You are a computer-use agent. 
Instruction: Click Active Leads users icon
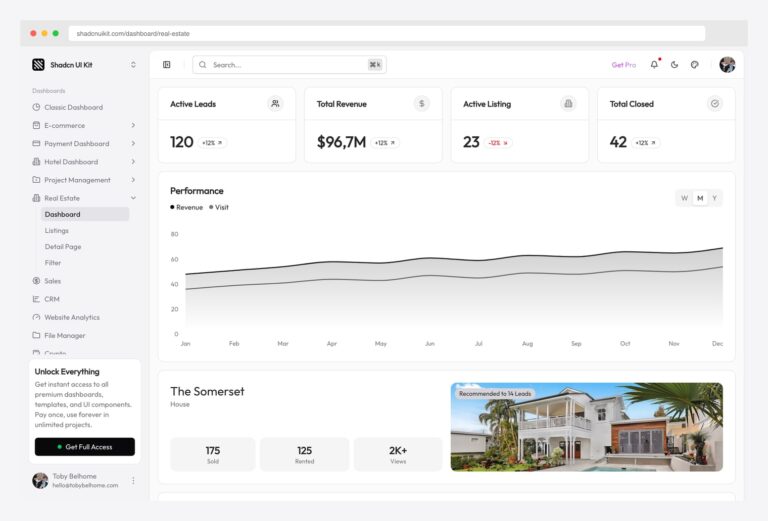coord(275,103)
